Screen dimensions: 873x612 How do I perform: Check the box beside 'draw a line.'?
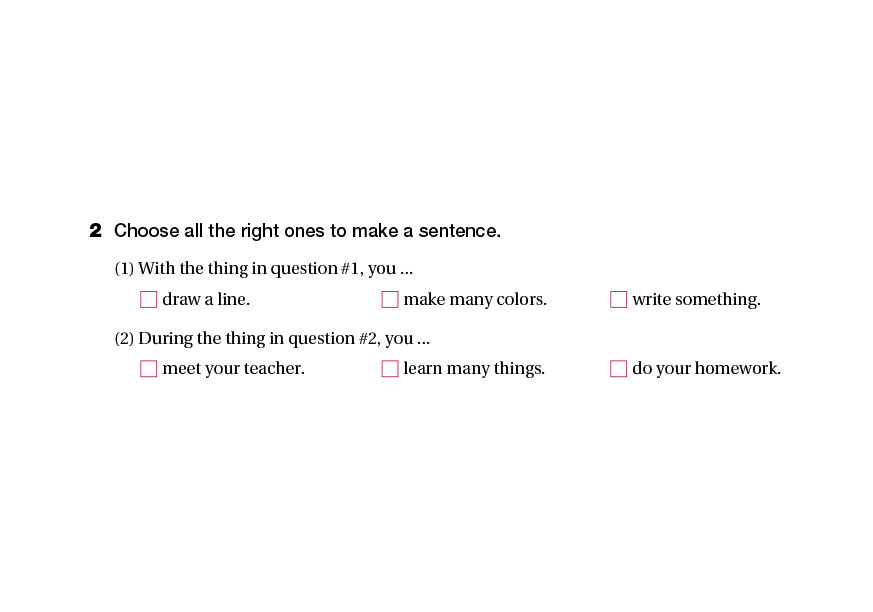[x=149, y=299]
